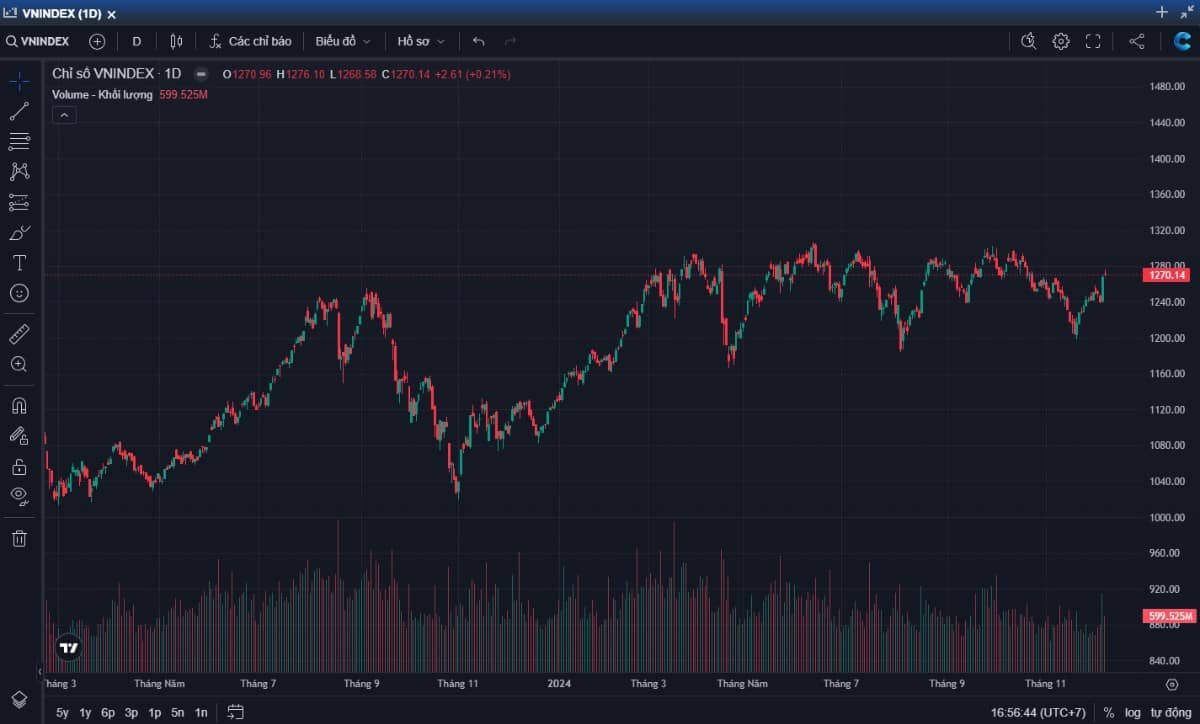Open the D interval dropdown
The height and width of the screenshot is (724, 1200).
(137, 41)
